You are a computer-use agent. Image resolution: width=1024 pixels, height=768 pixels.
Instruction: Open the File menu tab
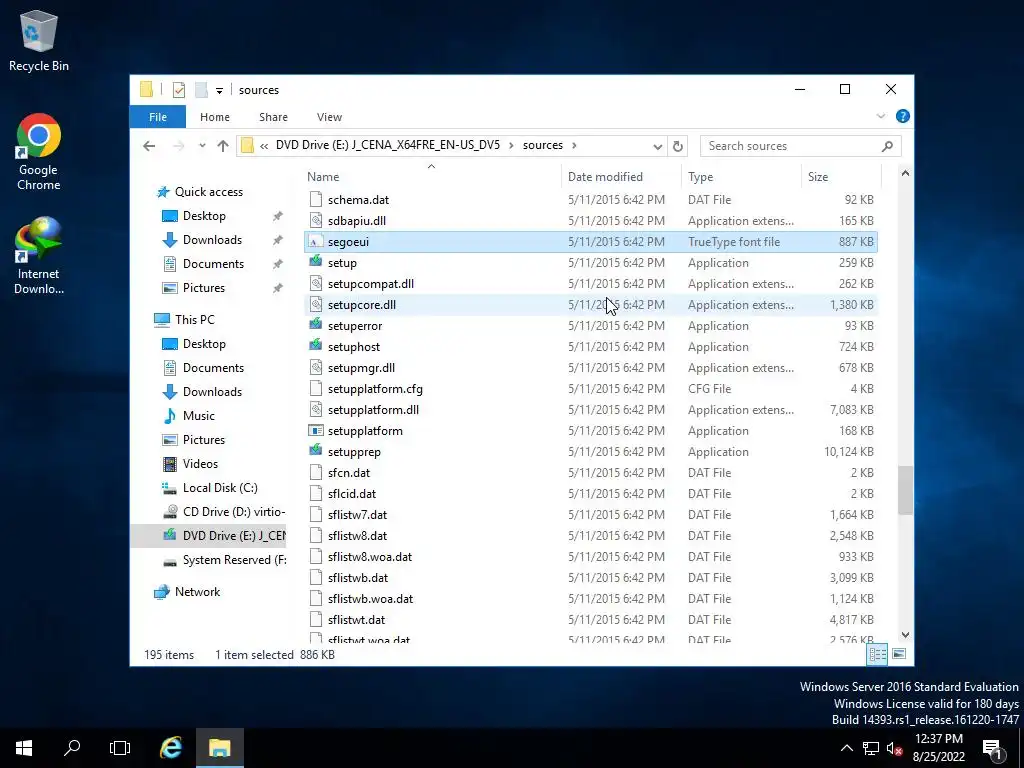(x=157, y=117)
